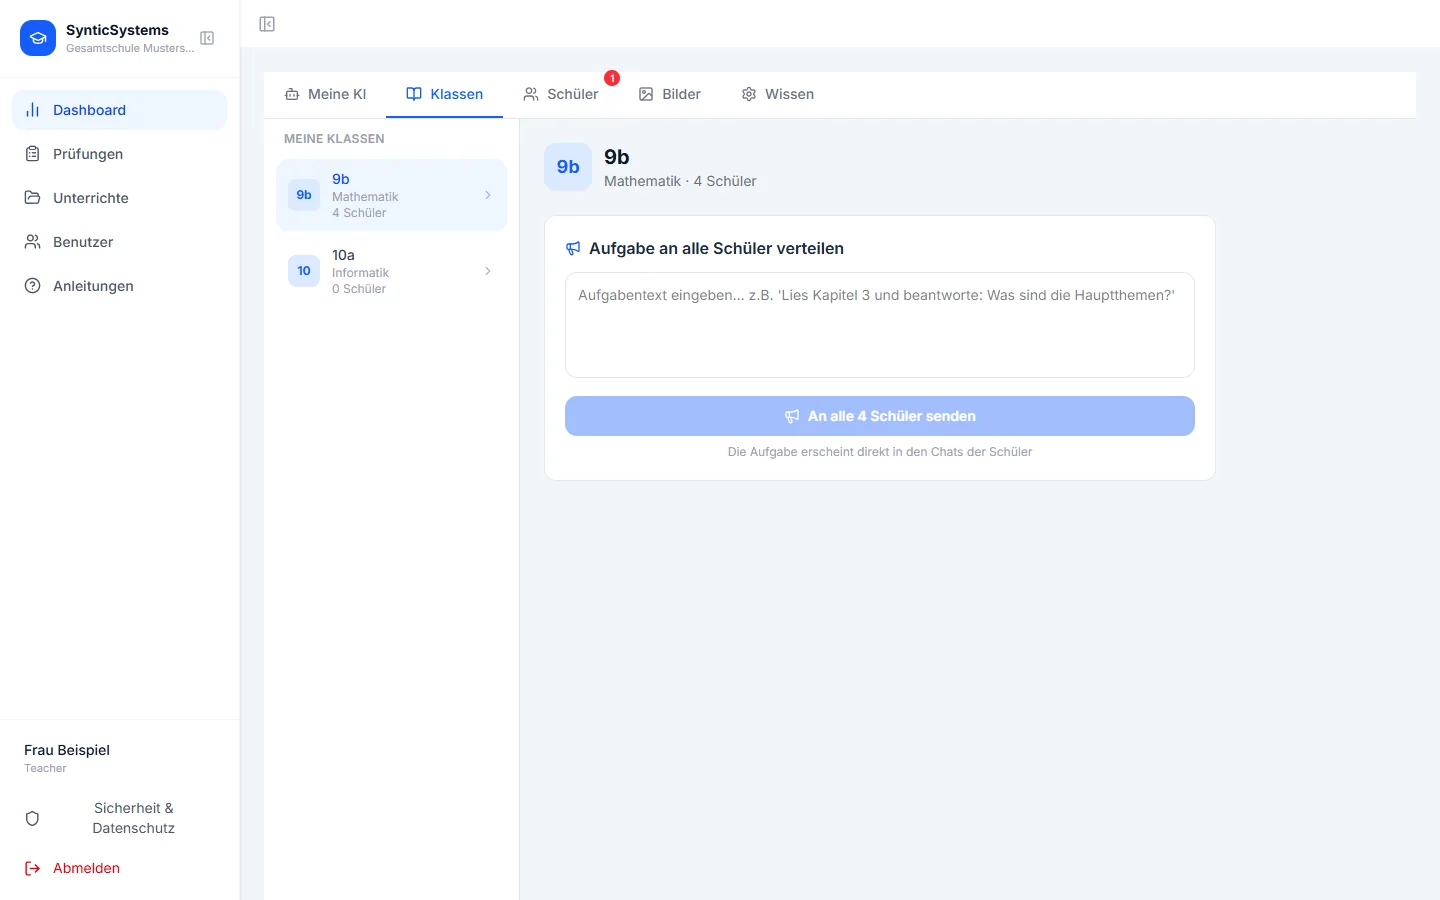This screenshot has height=900, width=1440.
Task: Click the Frau Beispiel user name
Action: point(67,750)
